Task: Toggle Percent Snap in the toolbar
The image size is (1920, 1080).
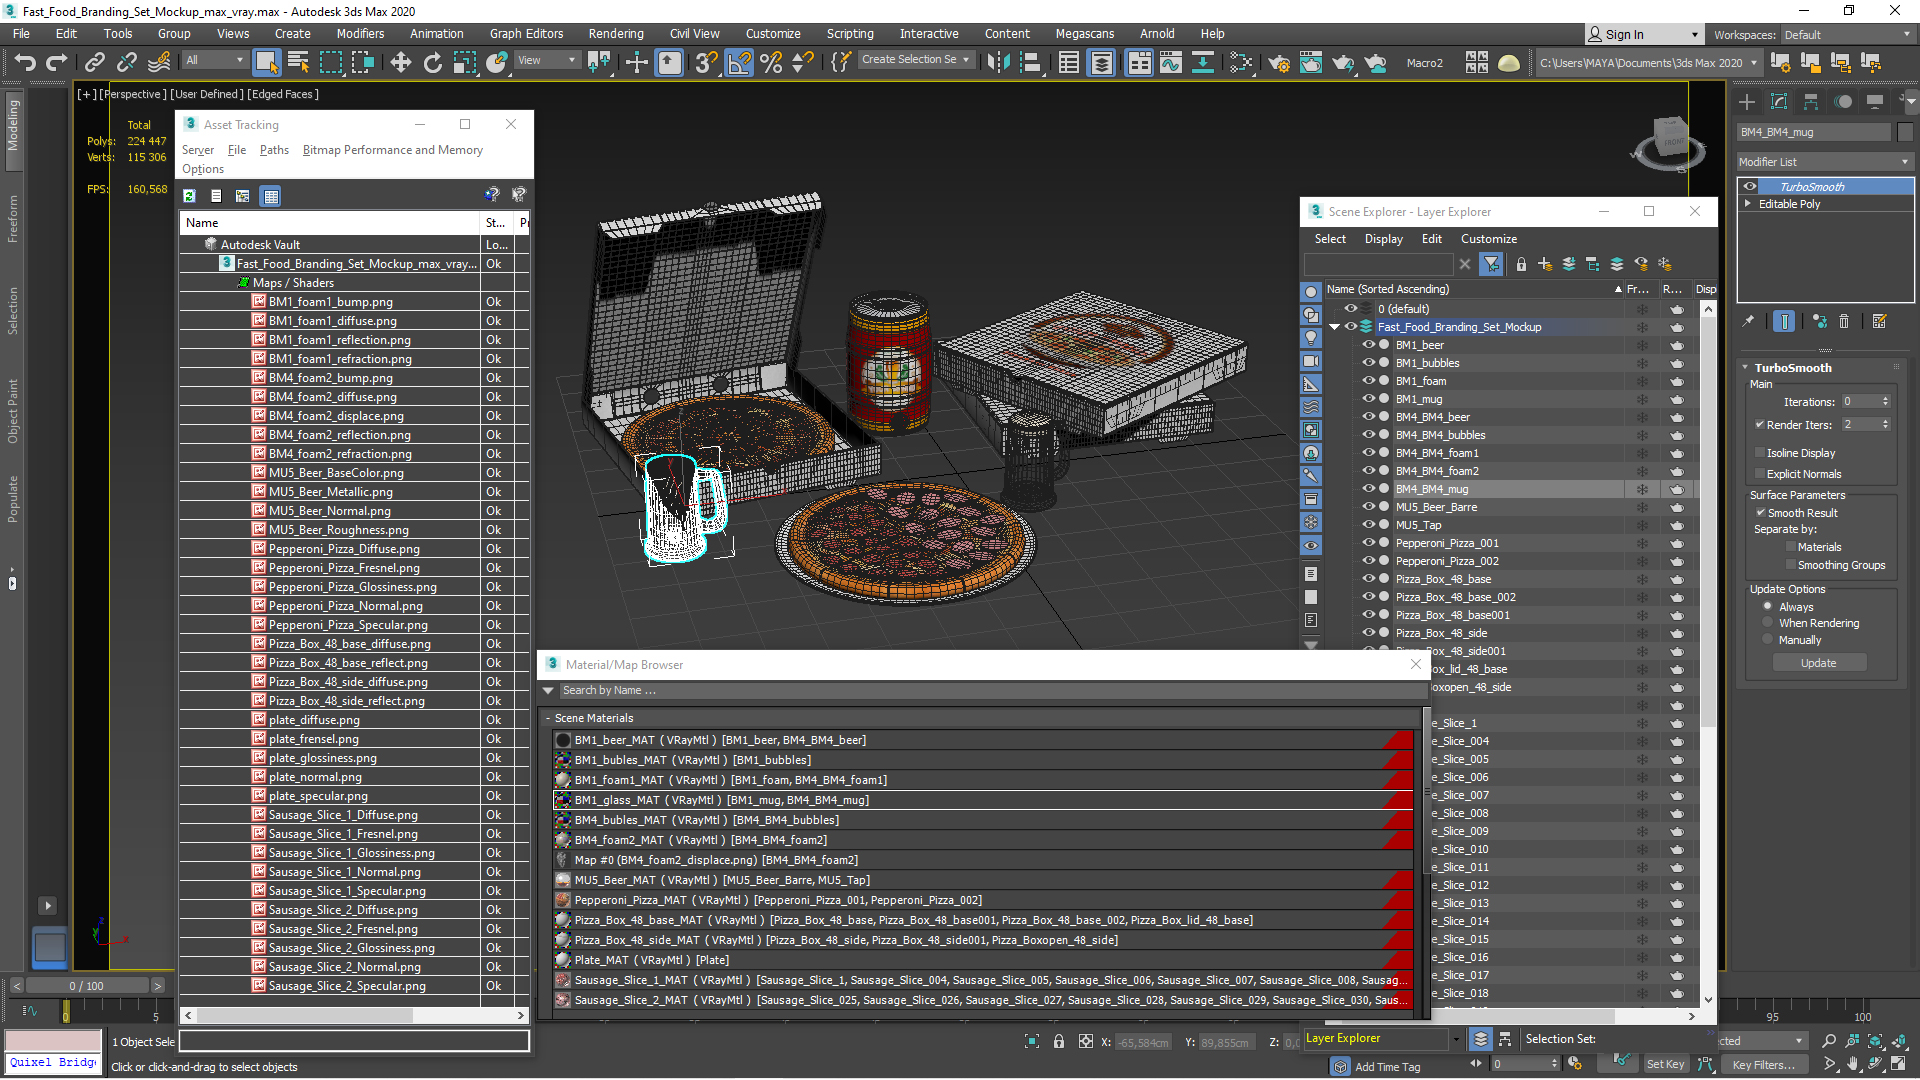Action: click(771, 63)
